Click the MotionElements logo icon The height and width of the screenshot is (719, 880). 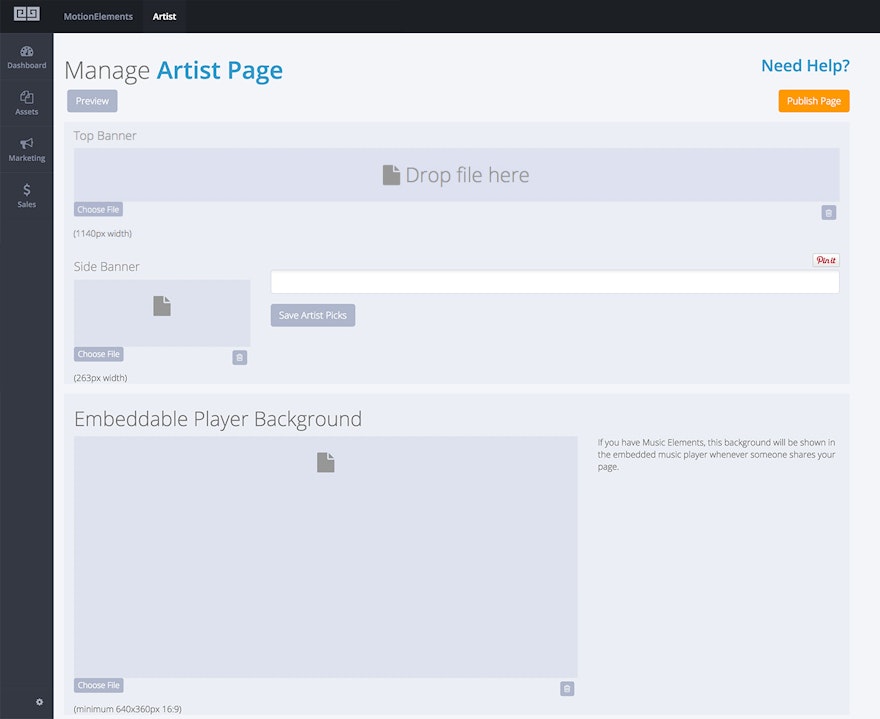[x=26, y=16]
